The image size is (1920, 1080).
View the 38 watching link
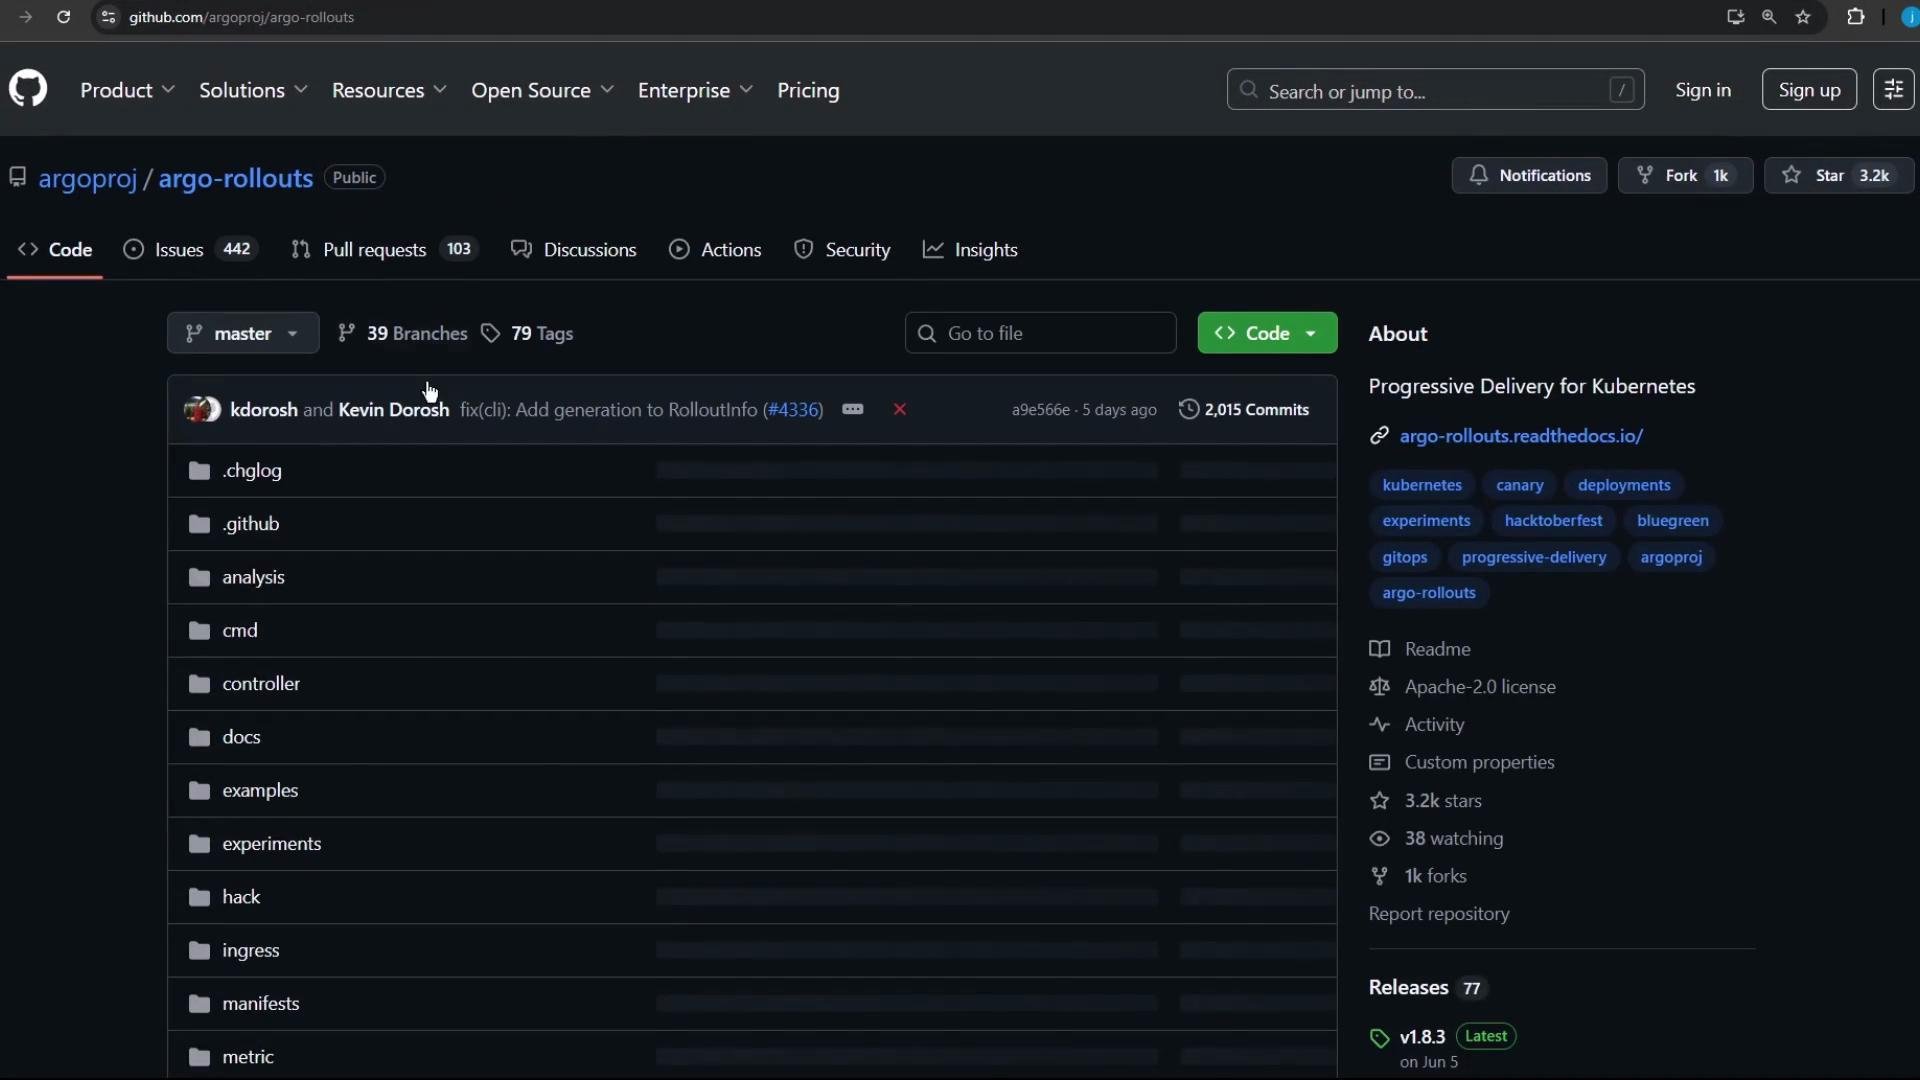(x=1436, y=839)
